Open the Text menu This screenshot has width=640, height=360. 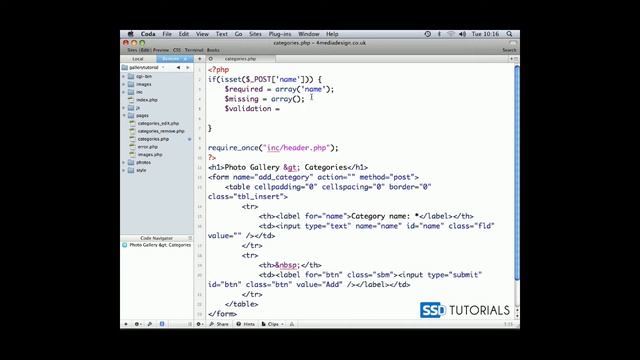[x=222, y=34]
